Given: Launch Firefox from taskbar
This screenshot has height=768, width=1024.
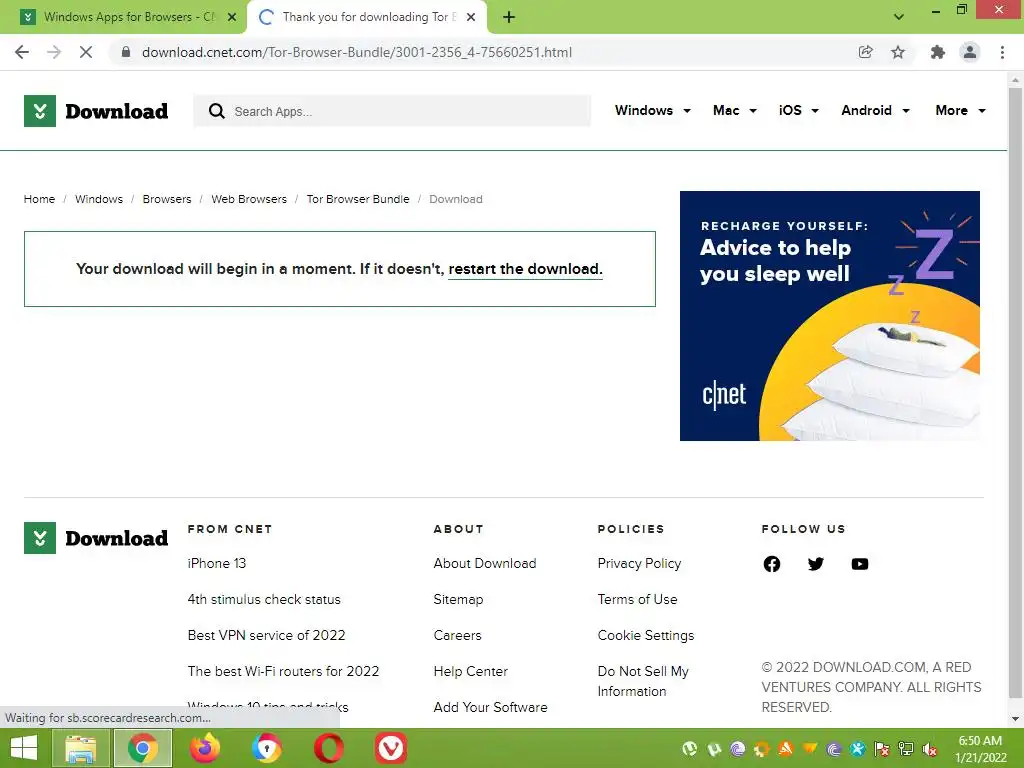Looking at the screenshot, I should (x=204, y=748).
